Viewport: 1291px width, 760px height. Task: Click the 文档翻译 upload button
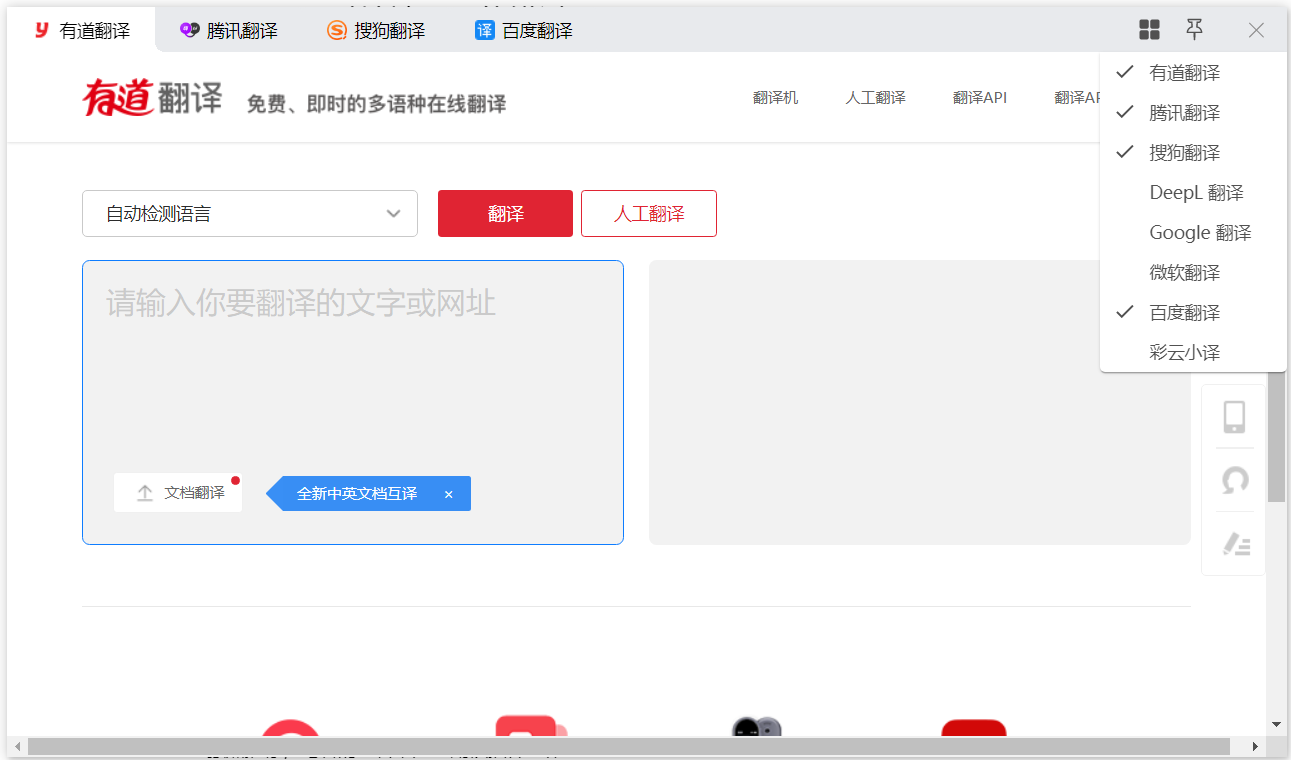click(x=178, y=493)
